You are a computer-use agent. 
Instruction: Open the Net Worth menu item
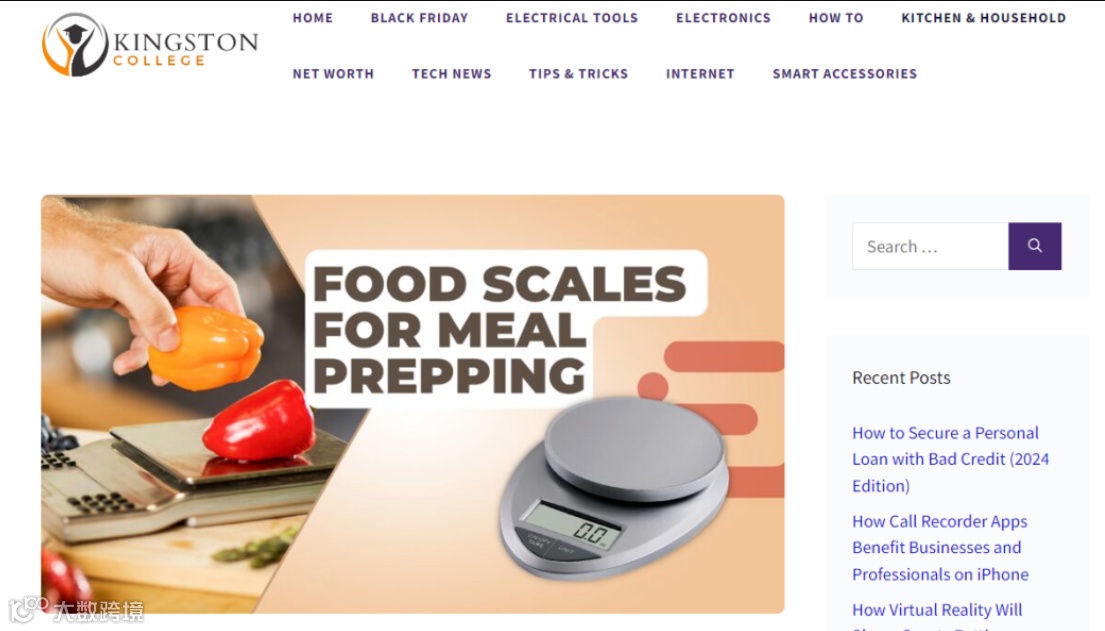pos(333,73)
